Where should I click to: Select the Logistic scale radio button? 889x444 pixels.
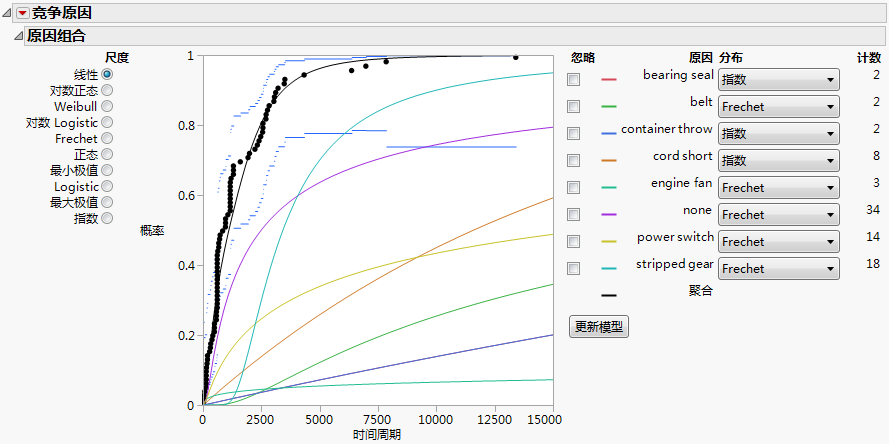point(107,187)
